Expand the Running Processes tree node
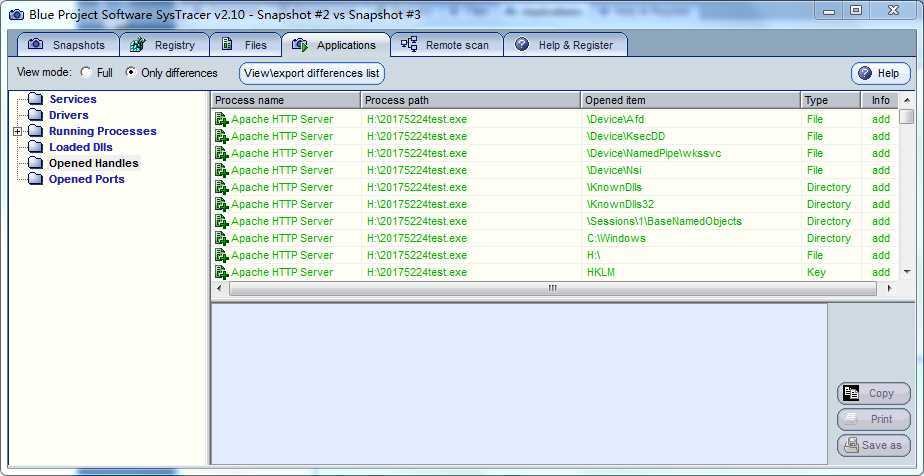This screenshot has width=924, height=476. coord(17,131)
